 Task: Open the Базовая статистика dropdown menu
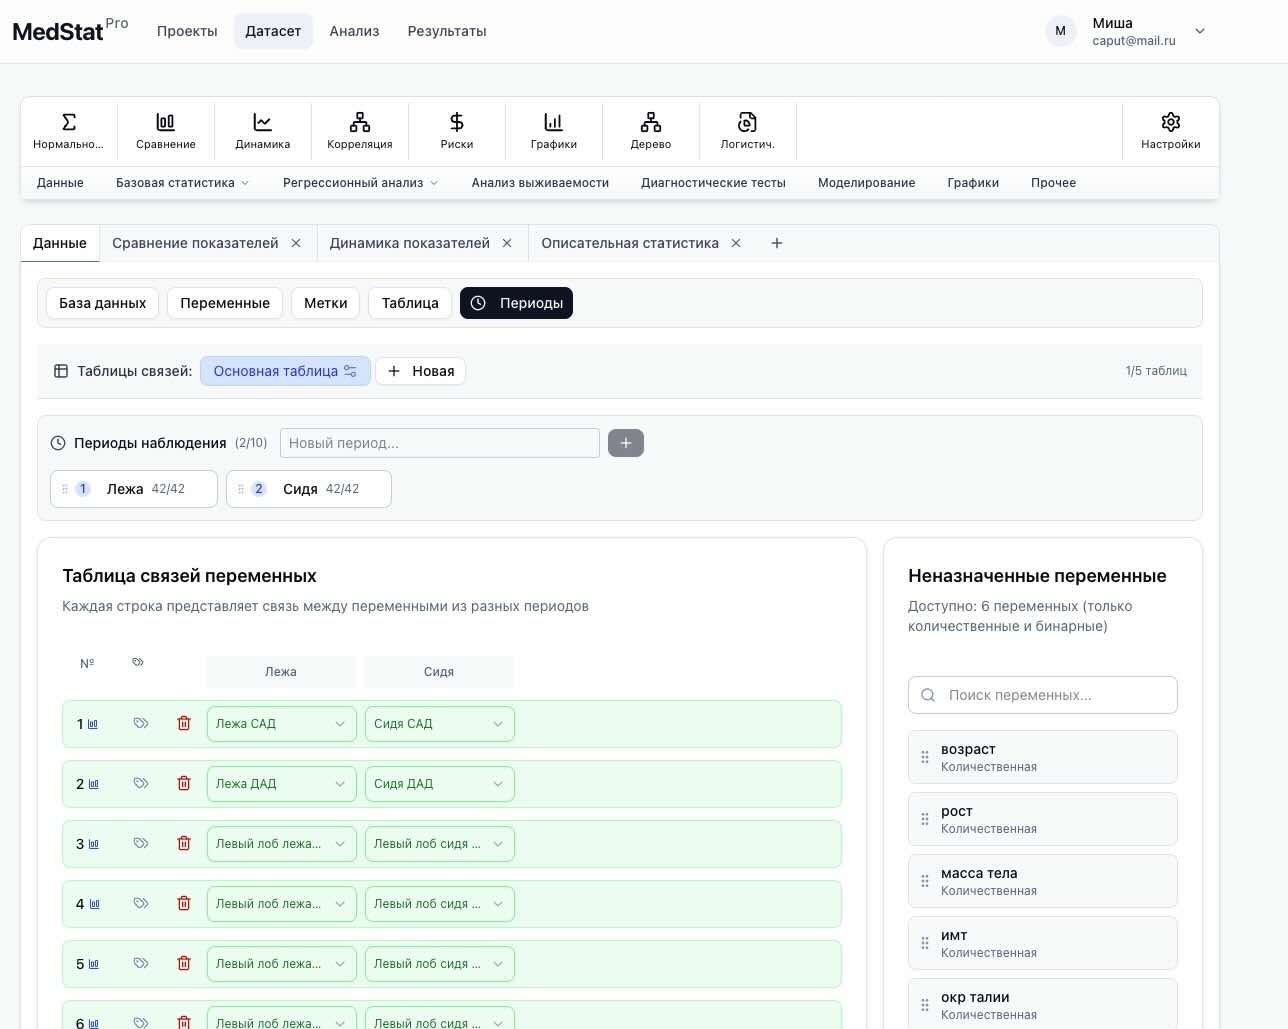(x=182, y=182)
